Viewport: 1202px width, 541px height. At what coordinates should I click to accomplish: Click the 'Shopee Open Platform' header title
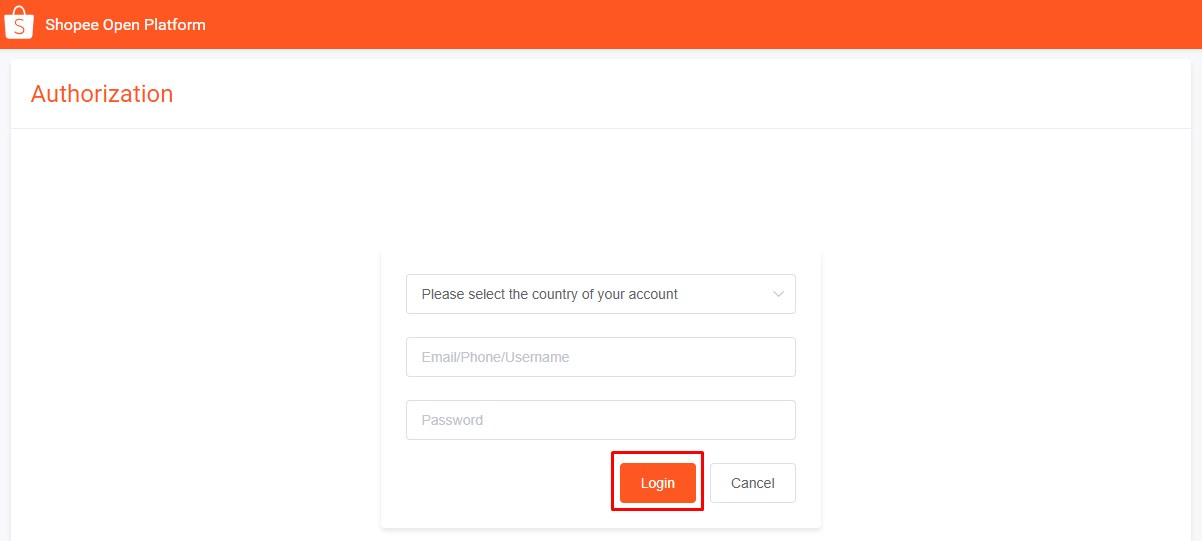coord(125,24)
